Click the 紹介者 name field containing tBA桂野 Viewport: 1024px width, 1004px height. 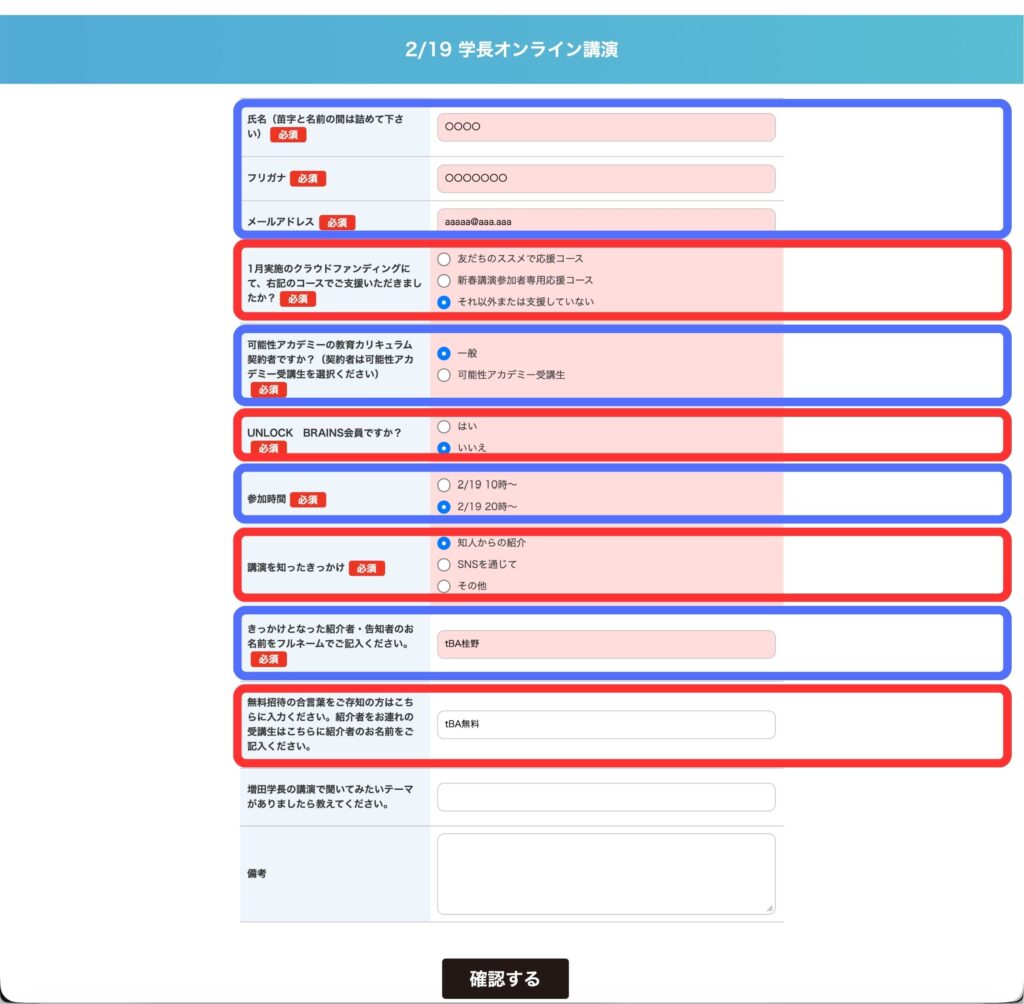point(605,644)
